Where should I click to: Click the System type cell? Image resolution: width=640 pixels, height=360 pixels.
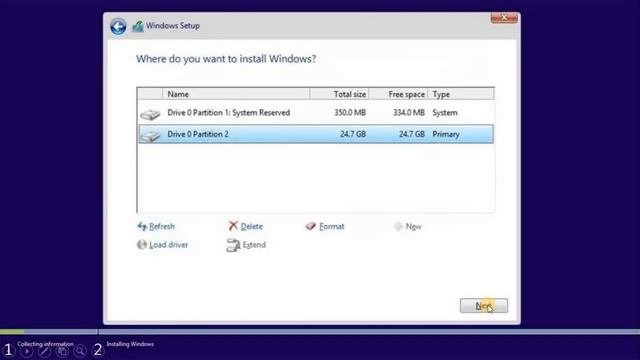pyautogui.click(x=445, y=113)
